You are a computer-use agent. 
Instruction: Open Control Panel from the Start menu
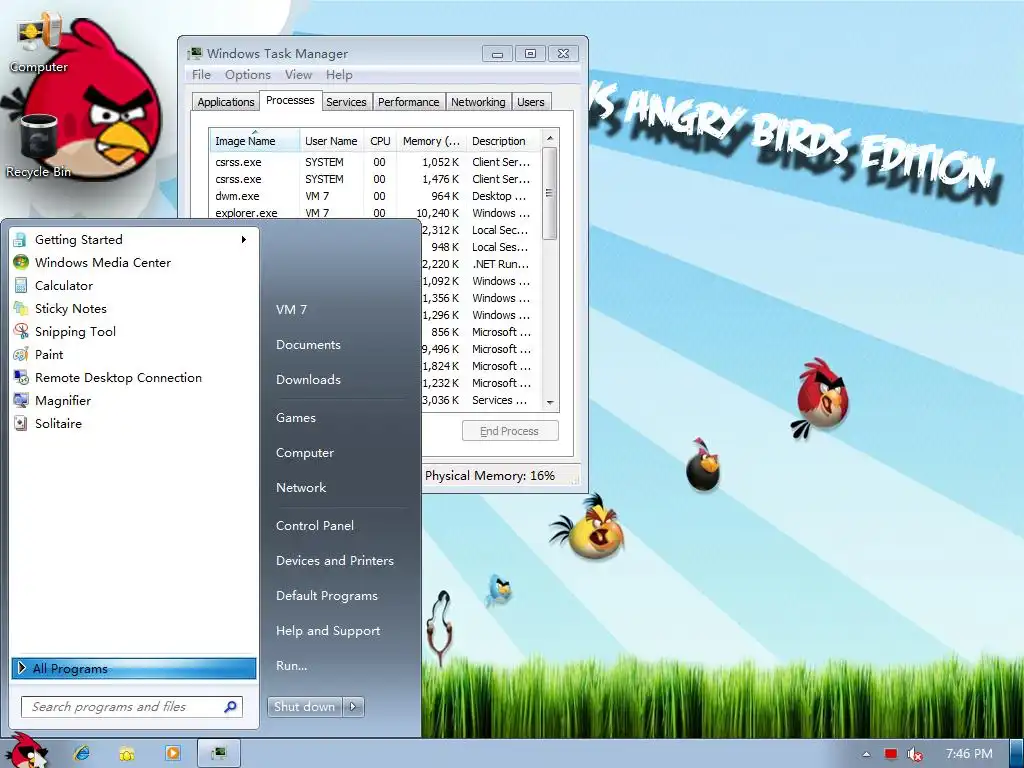point(315,526)
